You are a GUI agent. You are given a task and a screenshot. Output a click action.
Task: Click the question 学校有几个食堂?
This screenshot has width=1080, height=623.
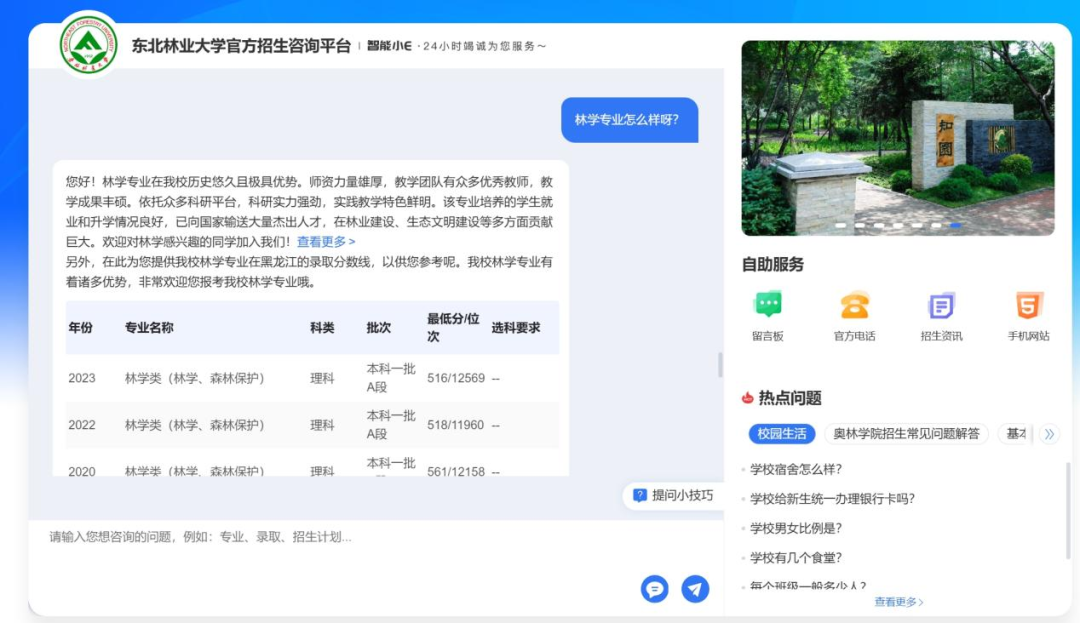796,558
